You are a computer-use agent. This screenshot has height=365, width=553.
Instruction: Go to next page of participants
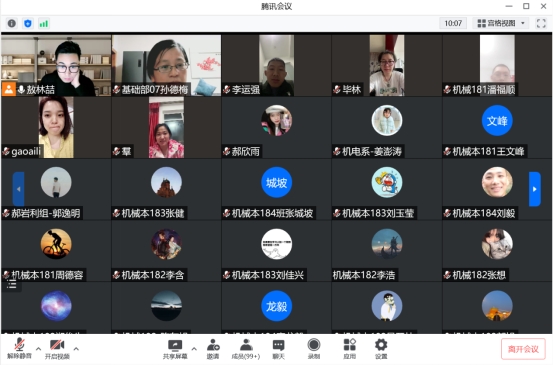coord(535,189)
